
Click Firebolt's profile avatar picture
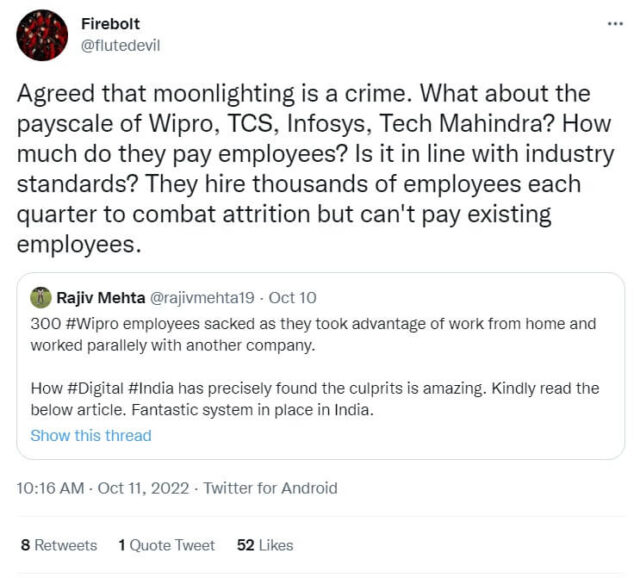point(42,35)
